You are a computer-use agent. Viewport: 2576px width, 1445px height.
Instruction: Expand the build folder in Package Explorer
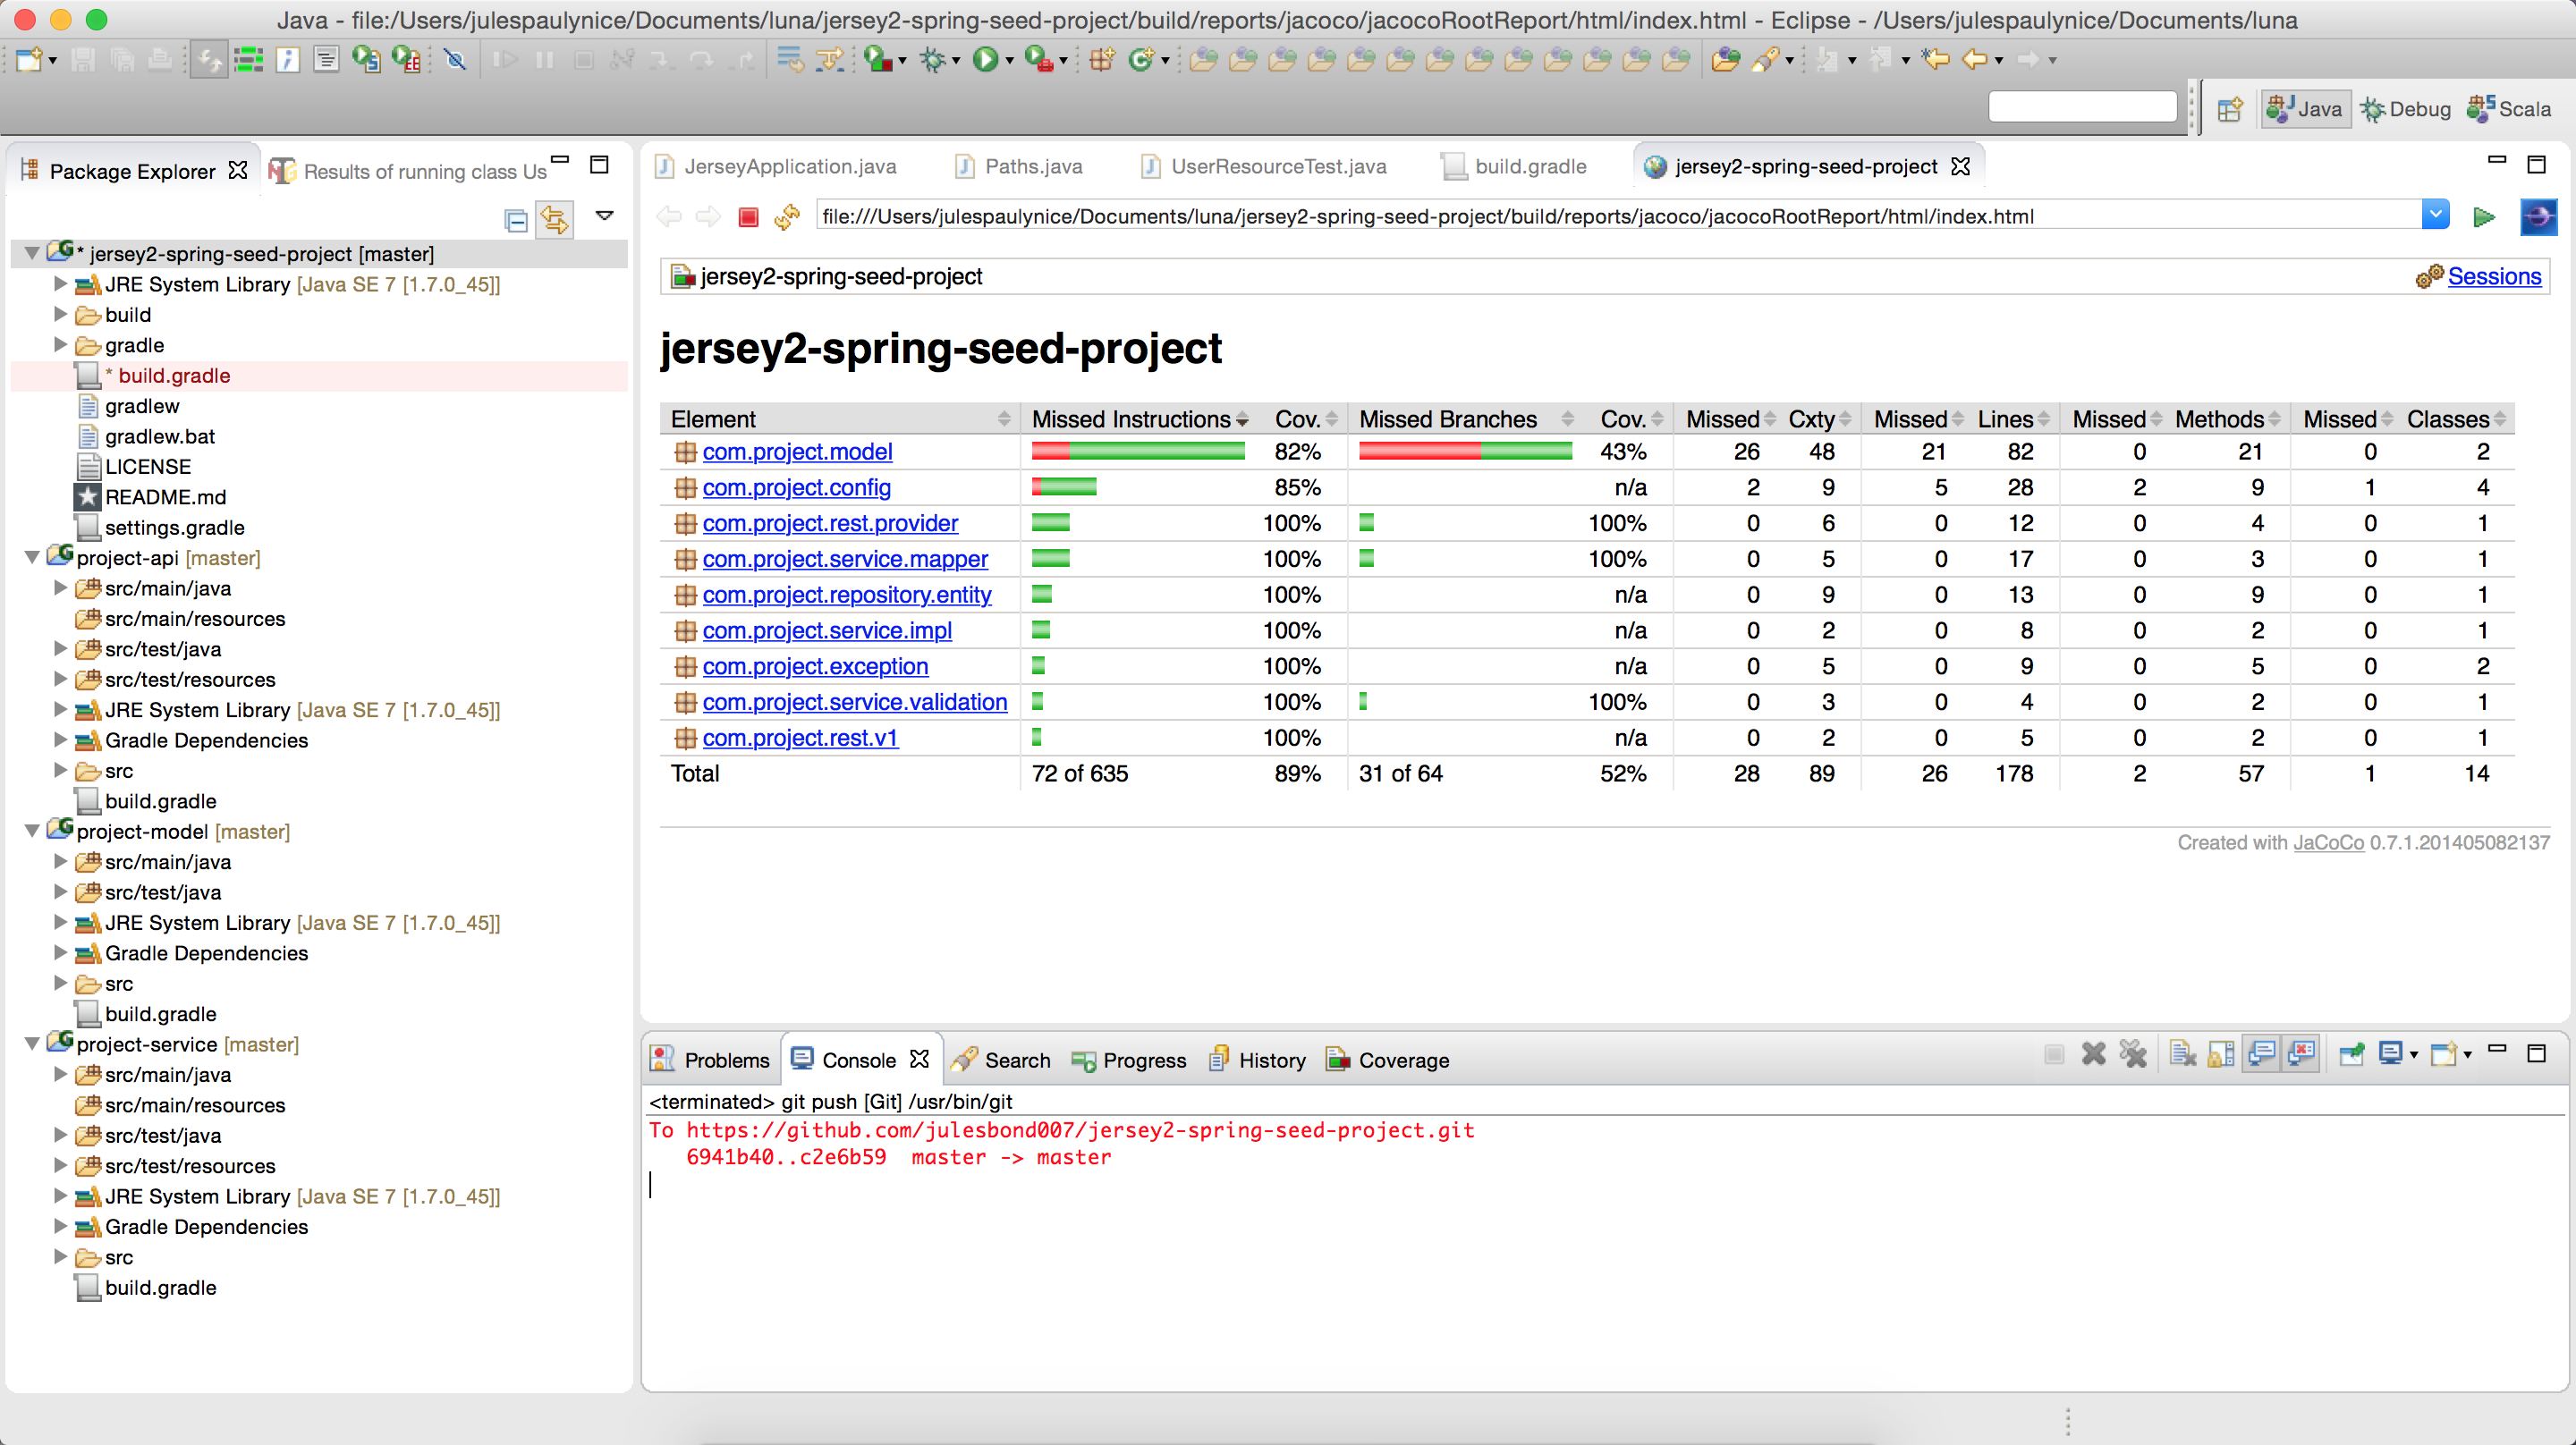60,315
